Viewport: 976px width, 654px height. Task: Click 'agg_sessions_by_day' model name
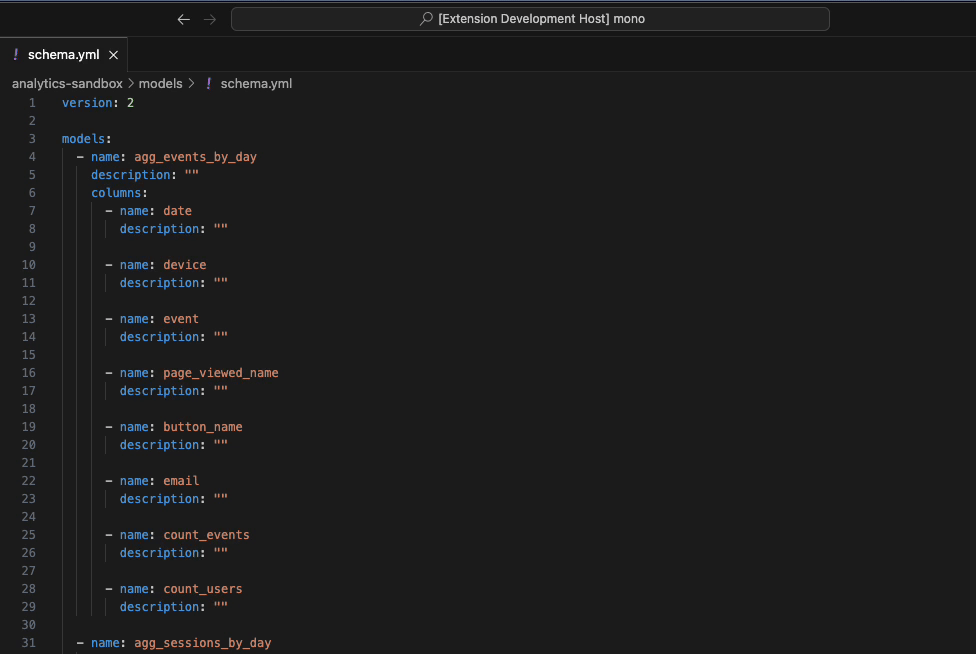click(202, 643)
